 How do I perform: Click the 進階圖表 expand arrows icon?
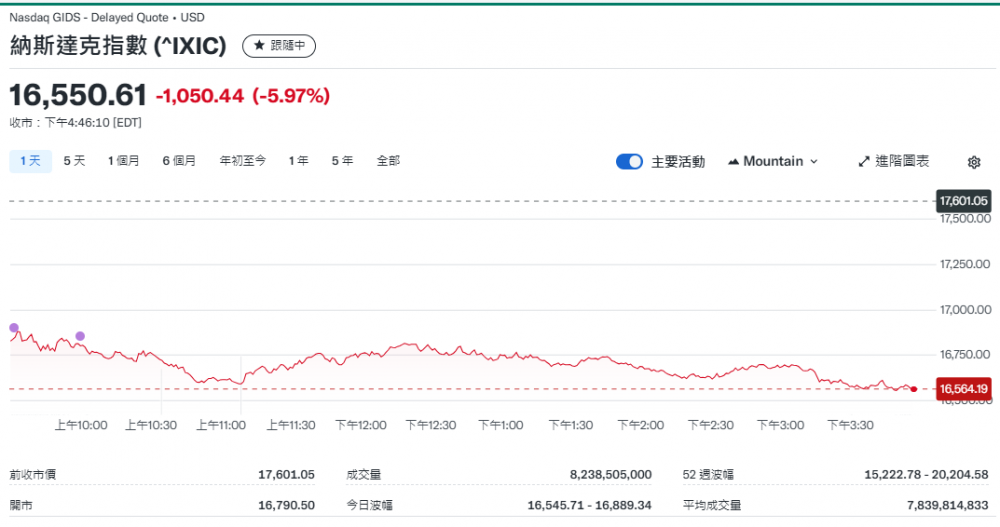tap(864, 162)
